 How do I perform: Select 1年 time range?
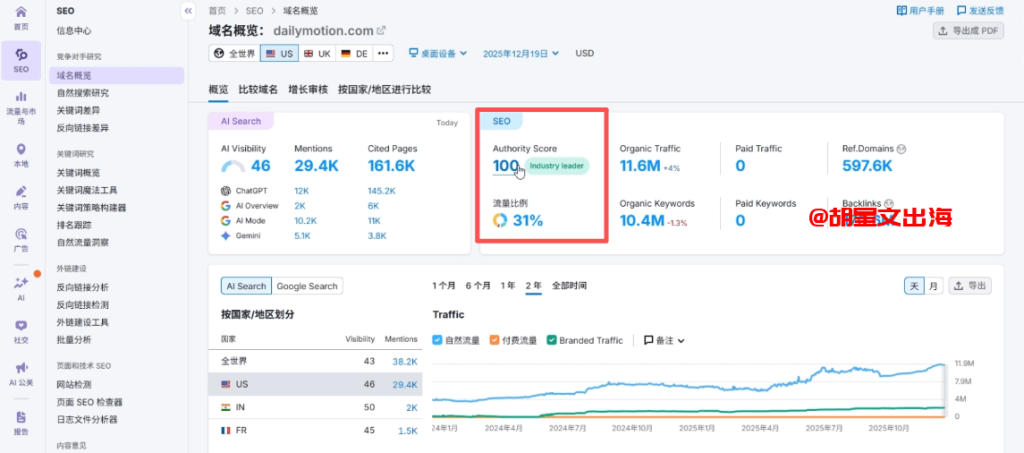pyautogui.click(x=507, y=285)
